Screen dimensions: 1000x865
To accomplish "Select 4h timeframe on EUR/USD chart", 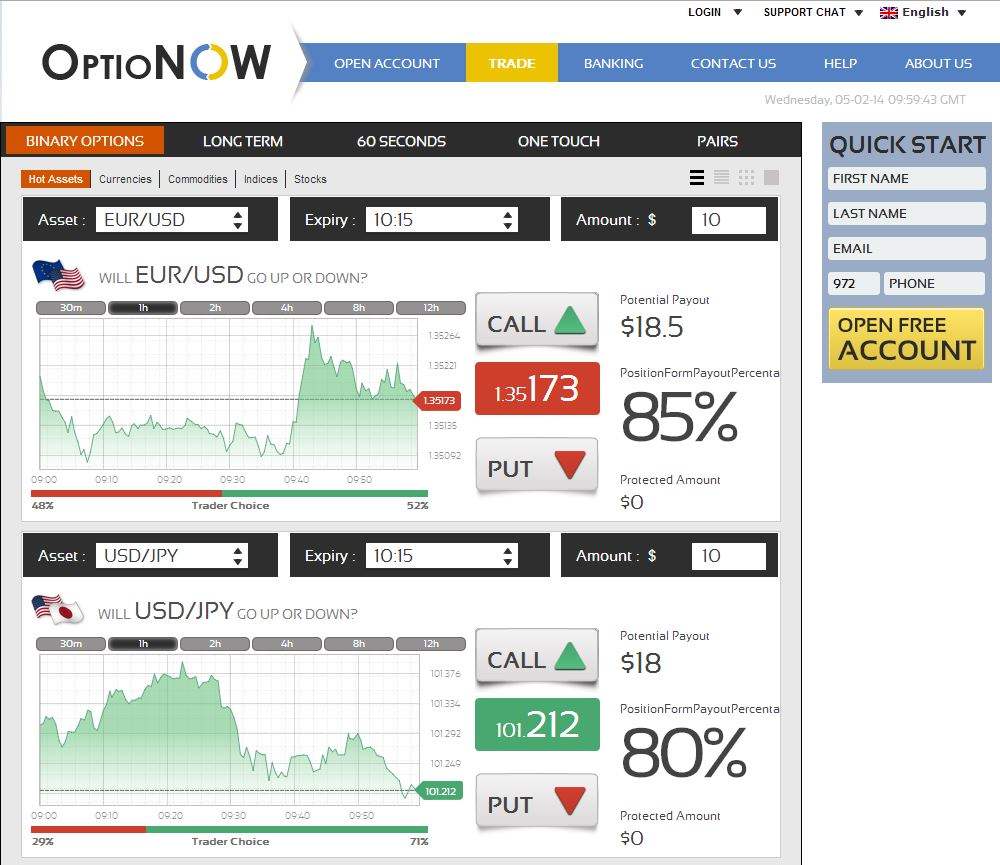I will 287,307.
